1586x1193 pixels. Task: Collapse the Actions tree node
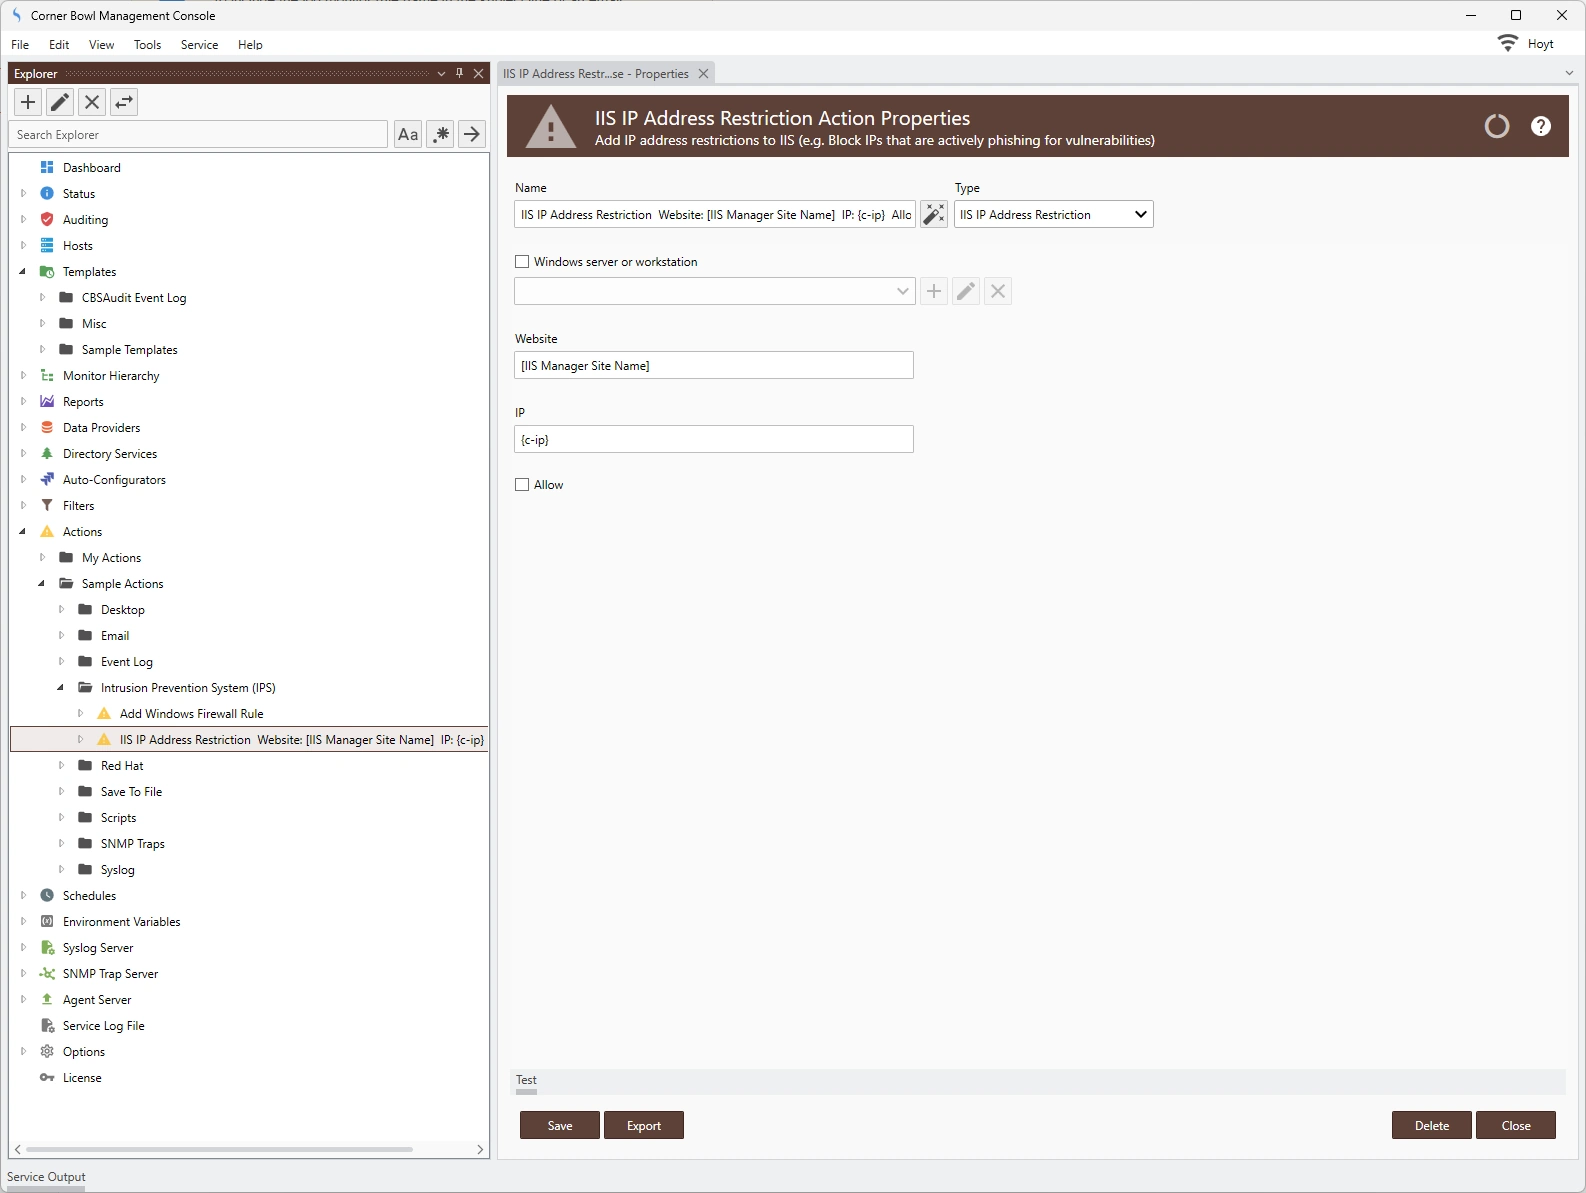[23, 532]
